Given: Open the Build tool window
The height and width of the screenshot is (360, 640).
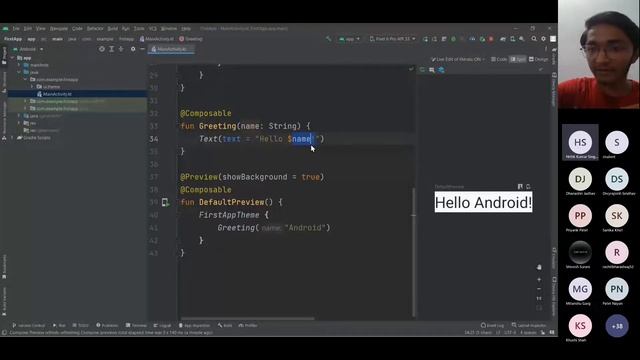Looking at the screenshot, I should click(225, 325).
